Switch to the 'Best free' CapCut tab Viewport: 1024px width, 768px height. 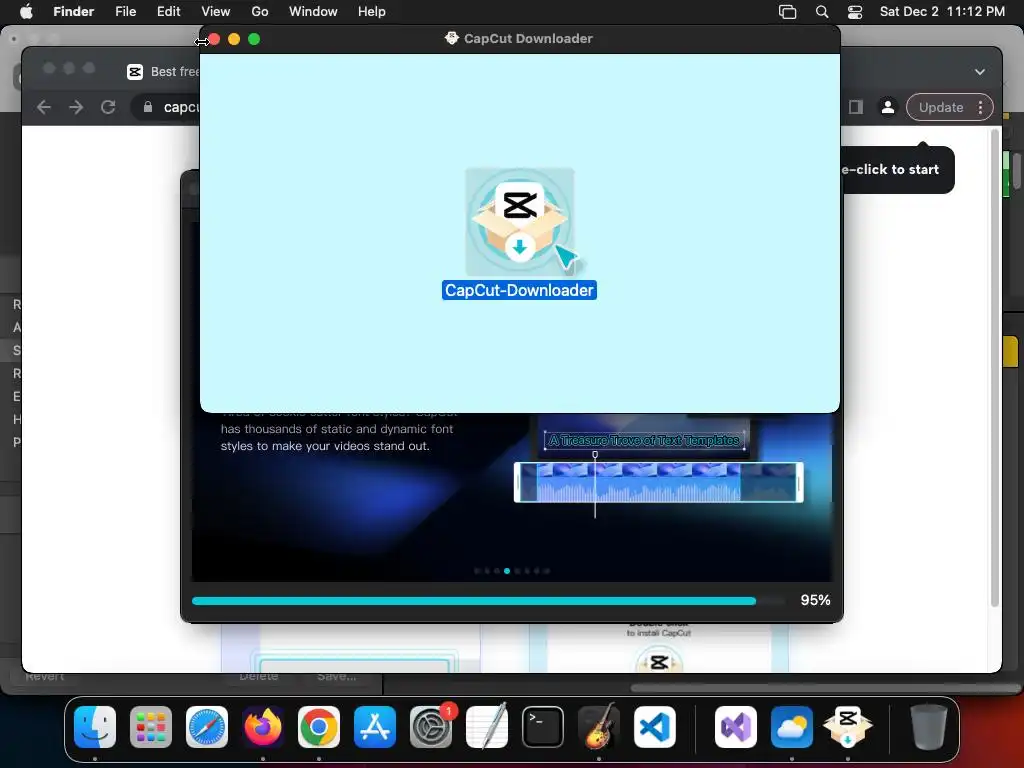tap(163, 72)
